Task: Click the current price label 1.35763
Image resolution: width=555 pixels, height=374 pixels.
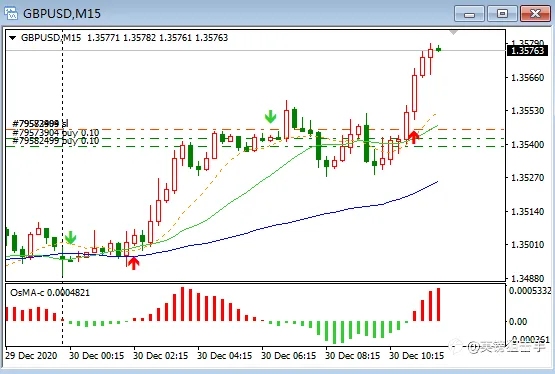Action: coord(527,50)
